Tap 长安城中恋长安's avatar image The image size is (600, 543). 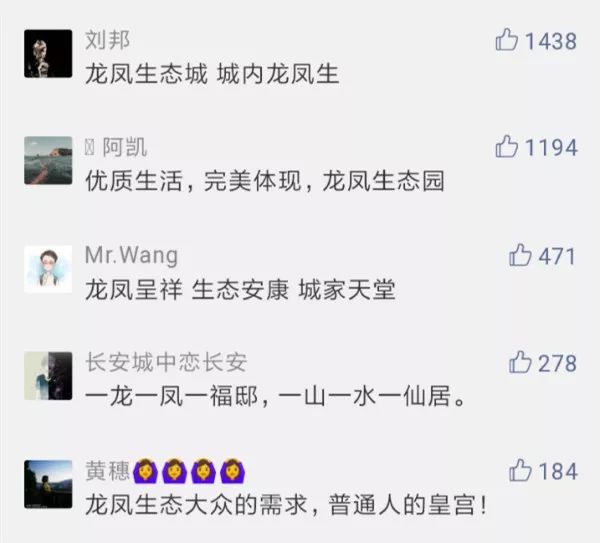pos(48,376)
